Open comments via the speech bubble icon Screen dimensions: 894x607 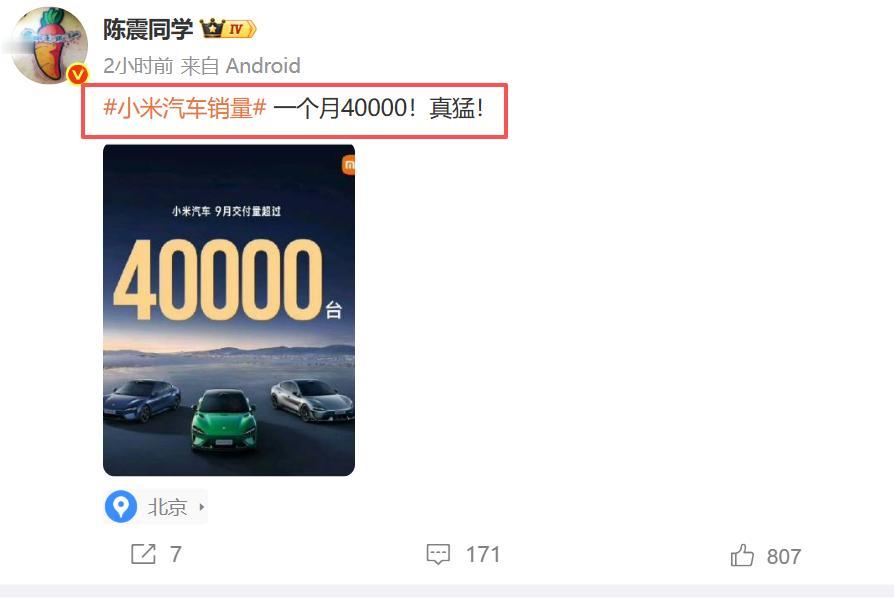438,555
